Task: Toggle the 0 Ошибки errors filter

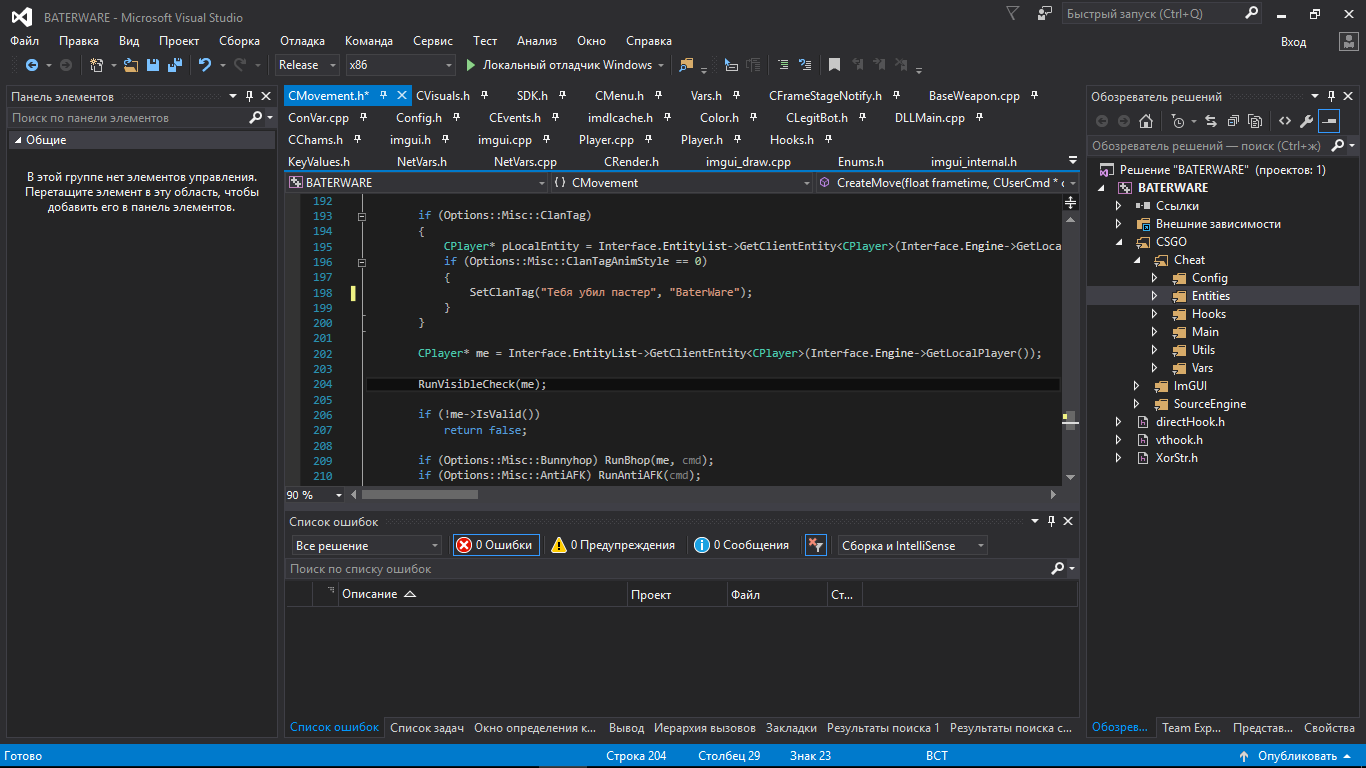Action: coord(496,545)
